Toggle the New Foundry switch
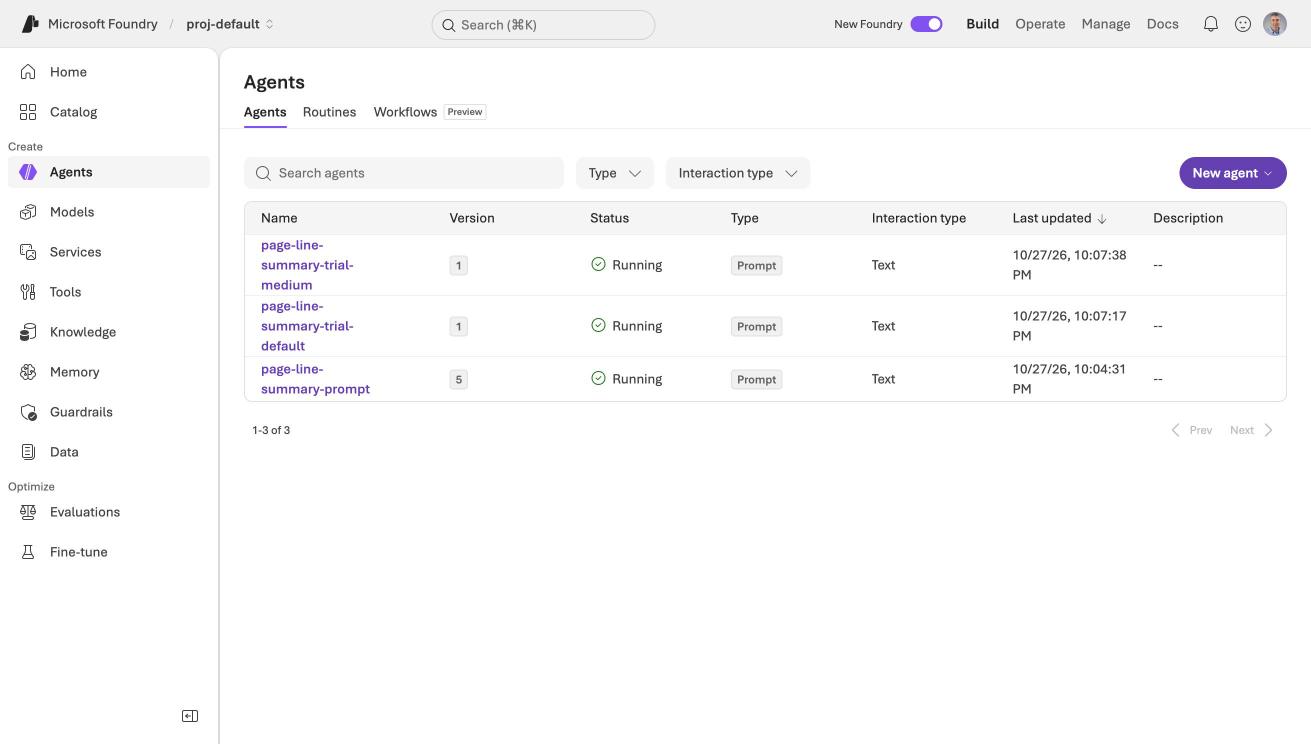The width and height of the screenshot is (1311, 744). pyautogui.click(x=926, y=24)
